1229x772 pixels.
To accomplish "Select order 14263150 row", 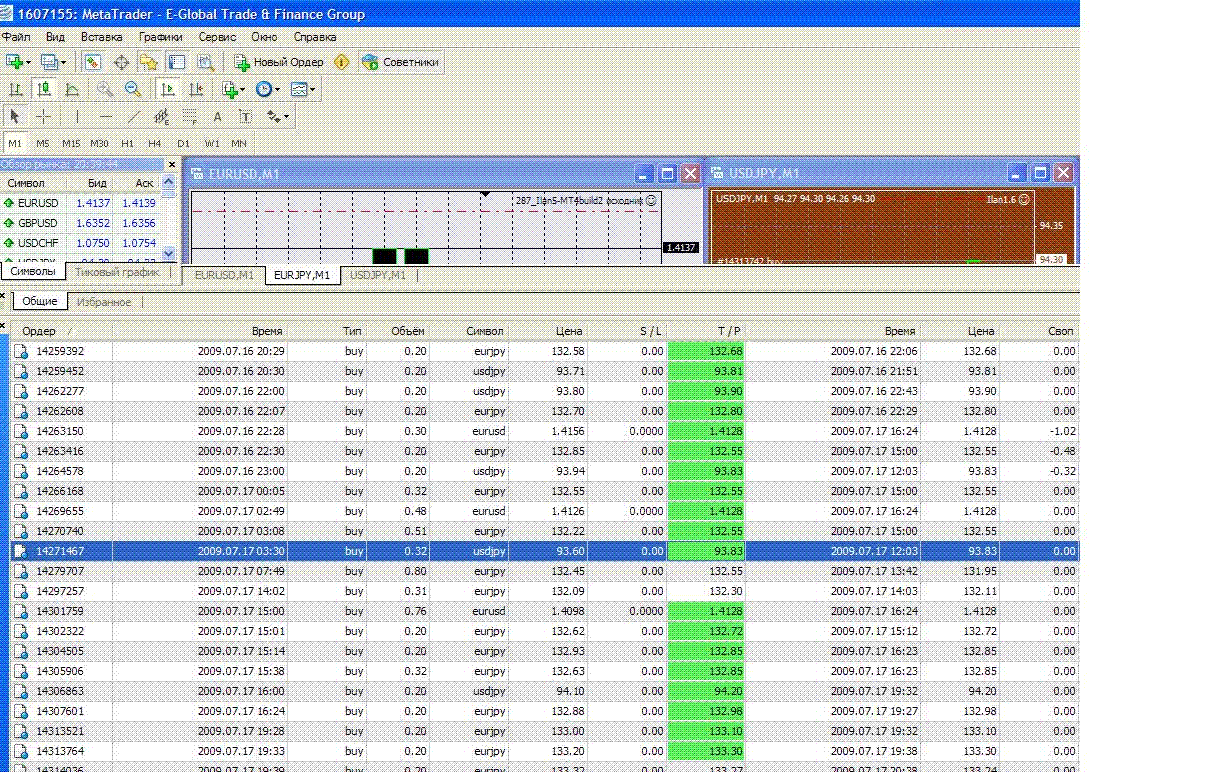I will tap(545, 431).
